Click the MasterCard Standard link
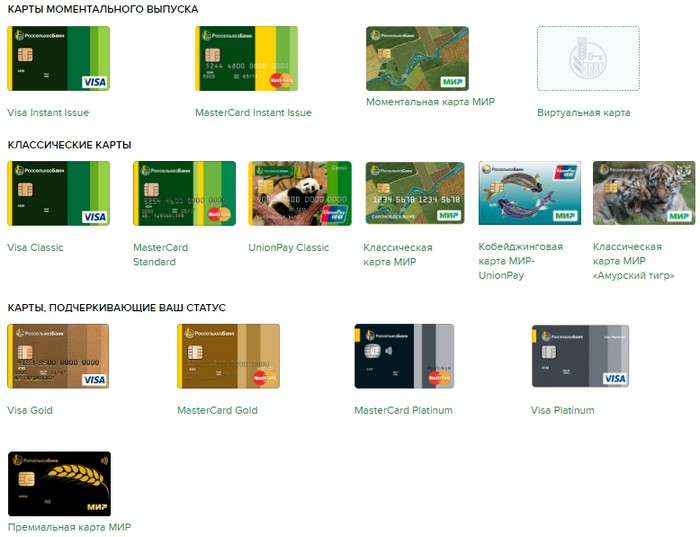The image size is (700, 537). [x=160, y=254]
